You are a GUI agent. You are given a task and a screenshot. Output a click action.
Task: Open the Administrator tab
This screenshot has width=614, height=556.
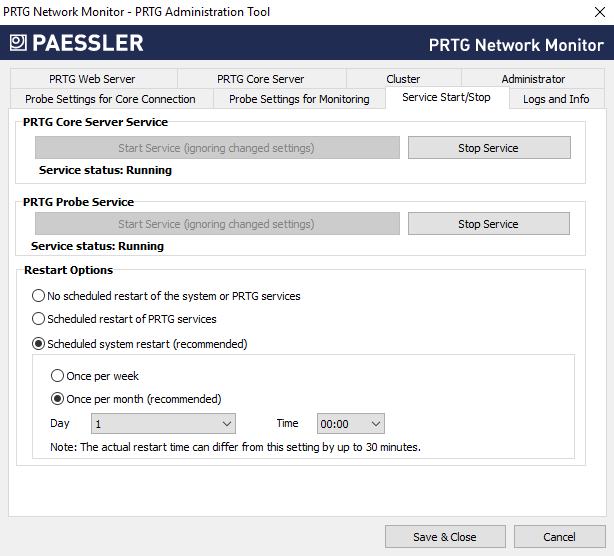(533, 79)
